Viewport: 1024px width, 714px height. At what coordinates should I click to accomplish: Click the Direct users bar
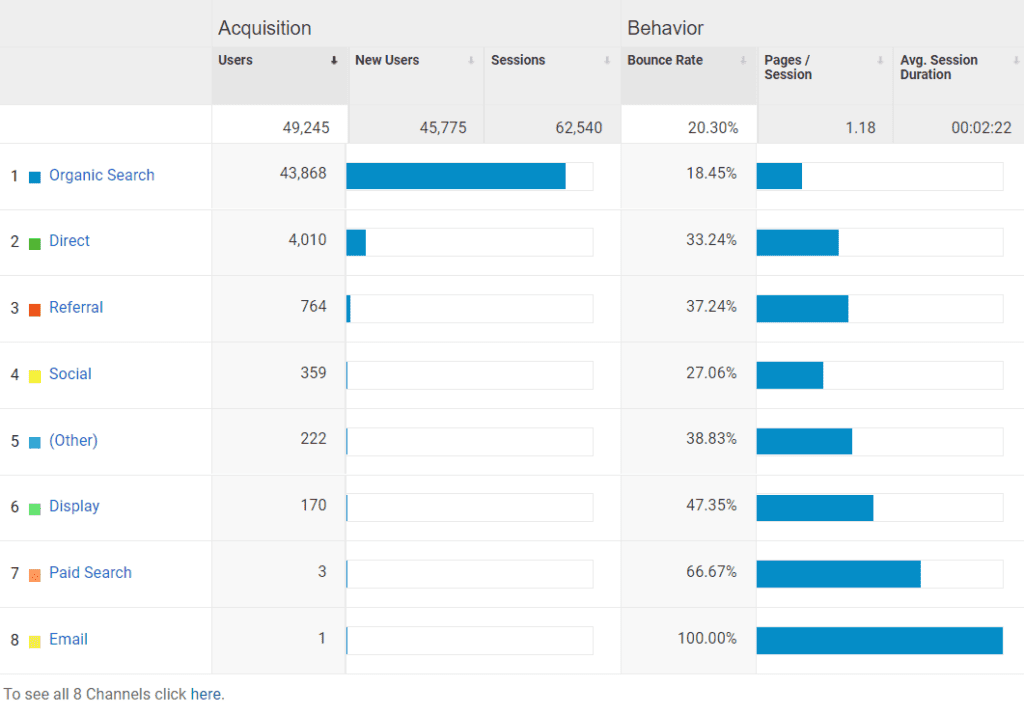356,242
